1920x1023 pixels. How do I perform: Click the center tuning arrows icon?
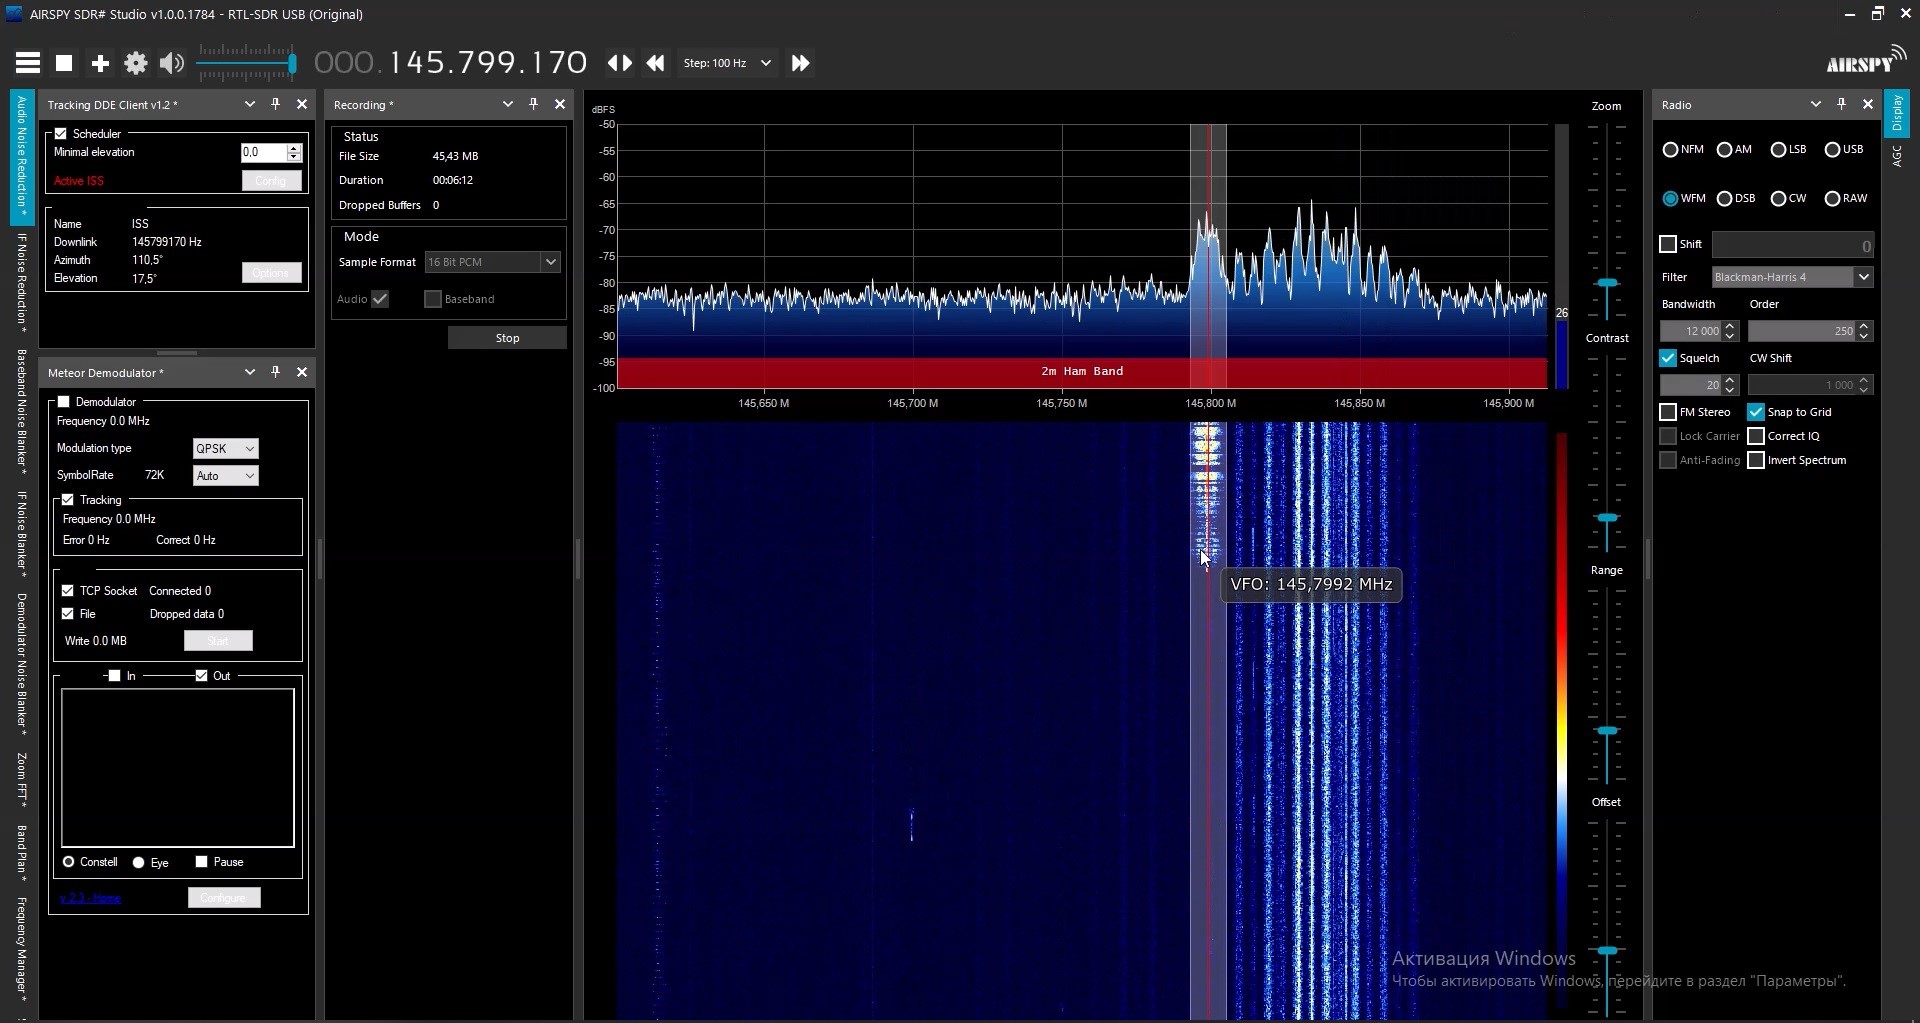(619, 63)
